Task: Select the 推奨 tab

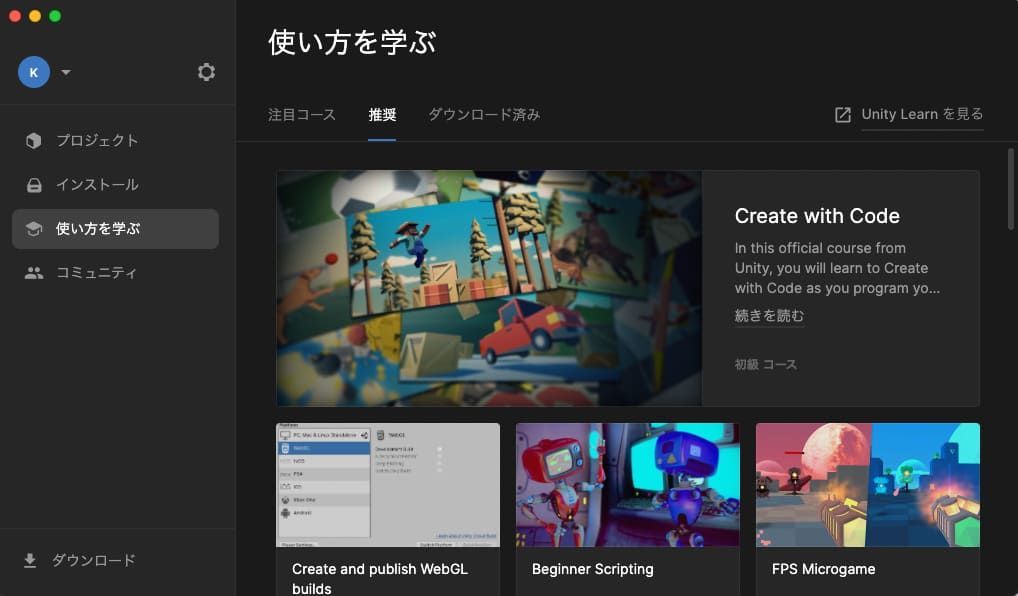Action: pyautogui.click(x=382, y=115)
